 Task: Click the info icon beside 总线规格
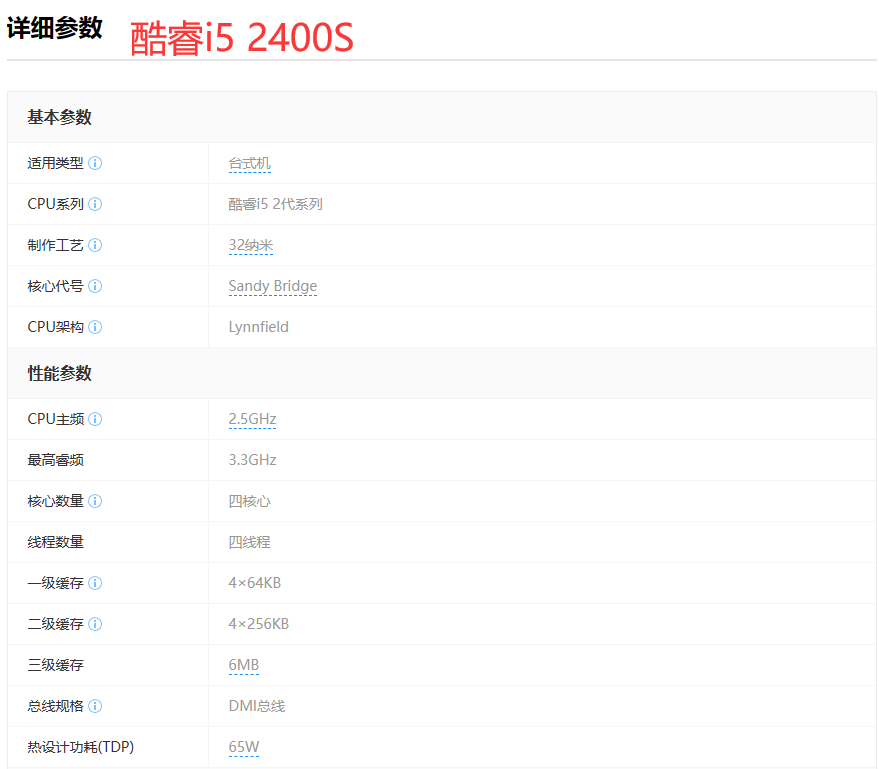point(95,706)
